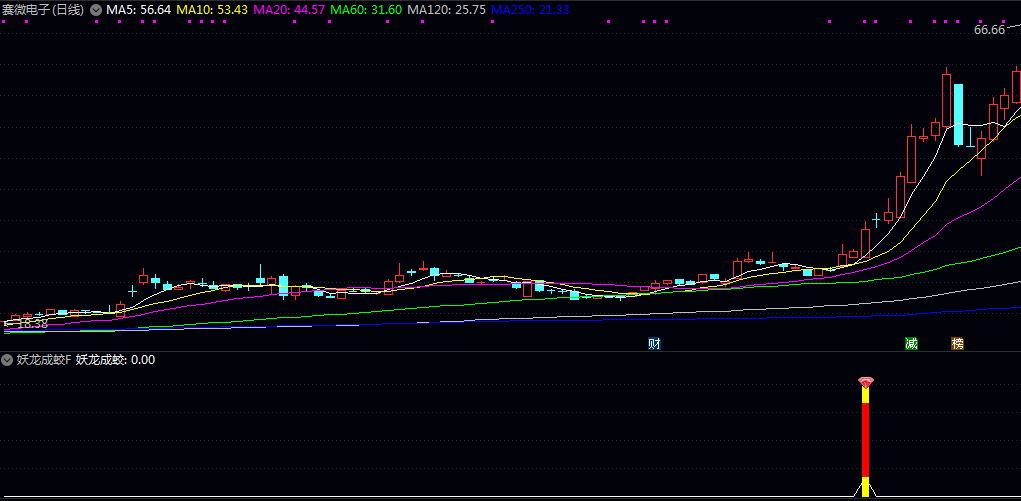Click the 66.66 high price label
1021x501 pixels.
tap(989, 30)
